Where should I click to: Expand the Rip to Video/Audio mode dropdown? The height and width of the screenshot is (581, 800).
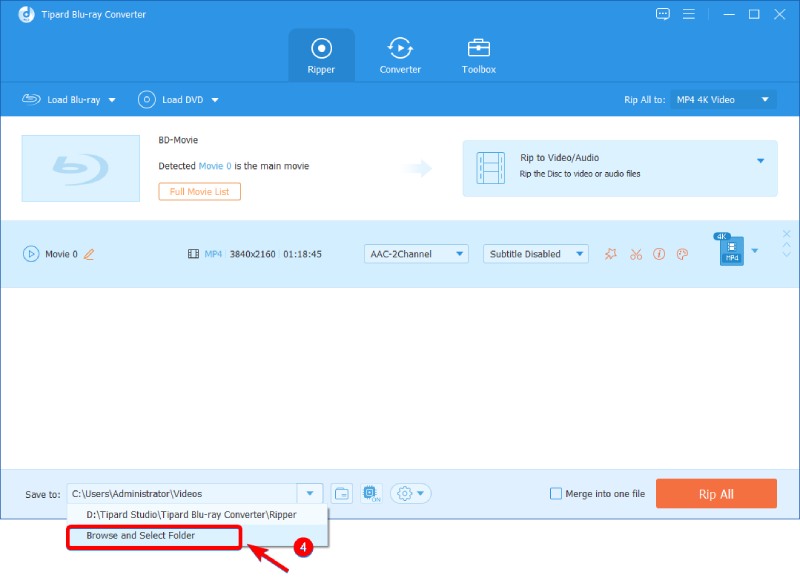pos(760,161)
